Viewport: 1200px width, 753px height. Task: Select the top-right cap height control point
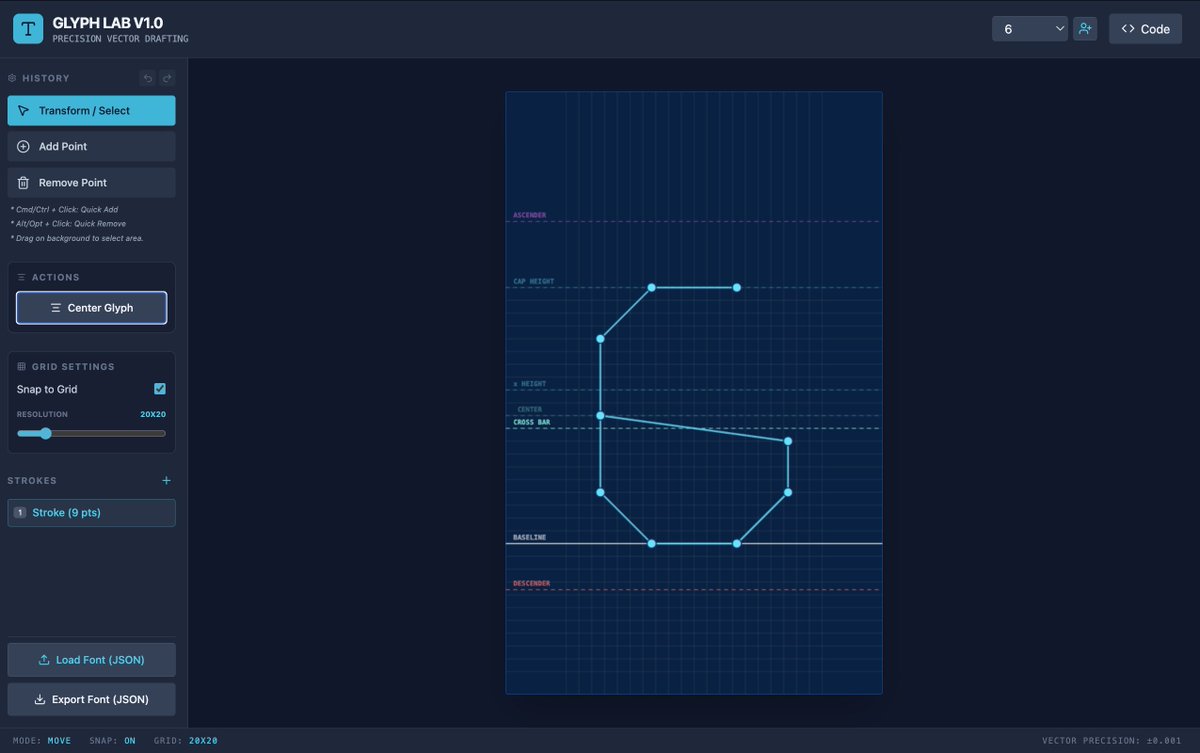[737, 288]
